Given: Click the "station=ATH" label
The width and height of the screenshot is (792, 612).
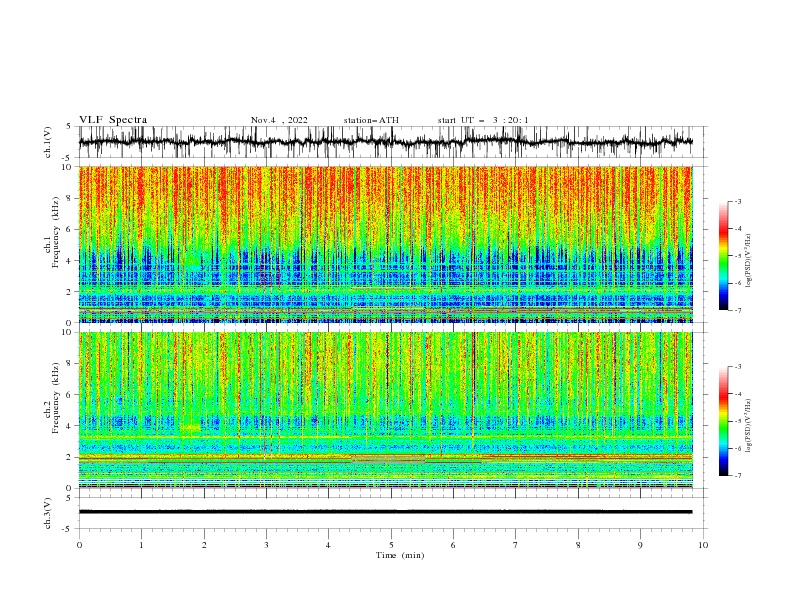Looking at the screenshot, I should [371, 120].
